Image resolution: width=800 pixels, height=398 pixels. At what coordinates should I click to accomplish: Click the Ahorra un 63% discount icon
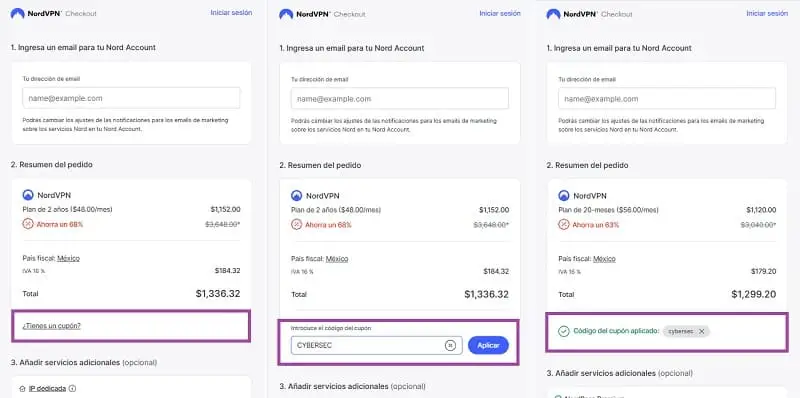[x=564, y=225]
